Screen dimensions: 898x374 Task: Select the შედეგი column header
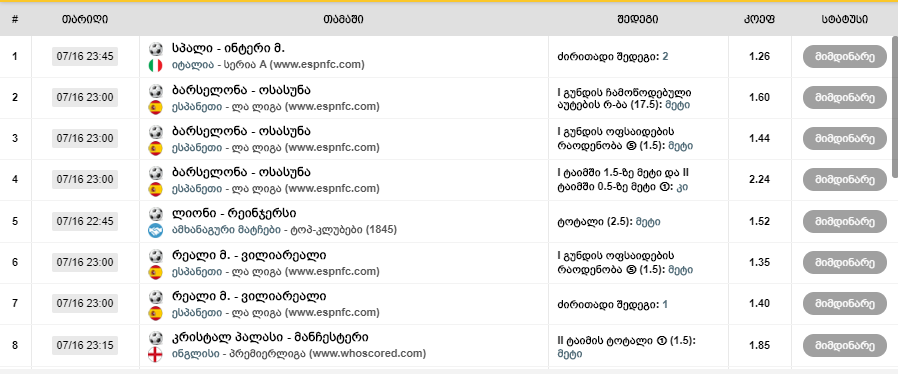pos(637,19)
